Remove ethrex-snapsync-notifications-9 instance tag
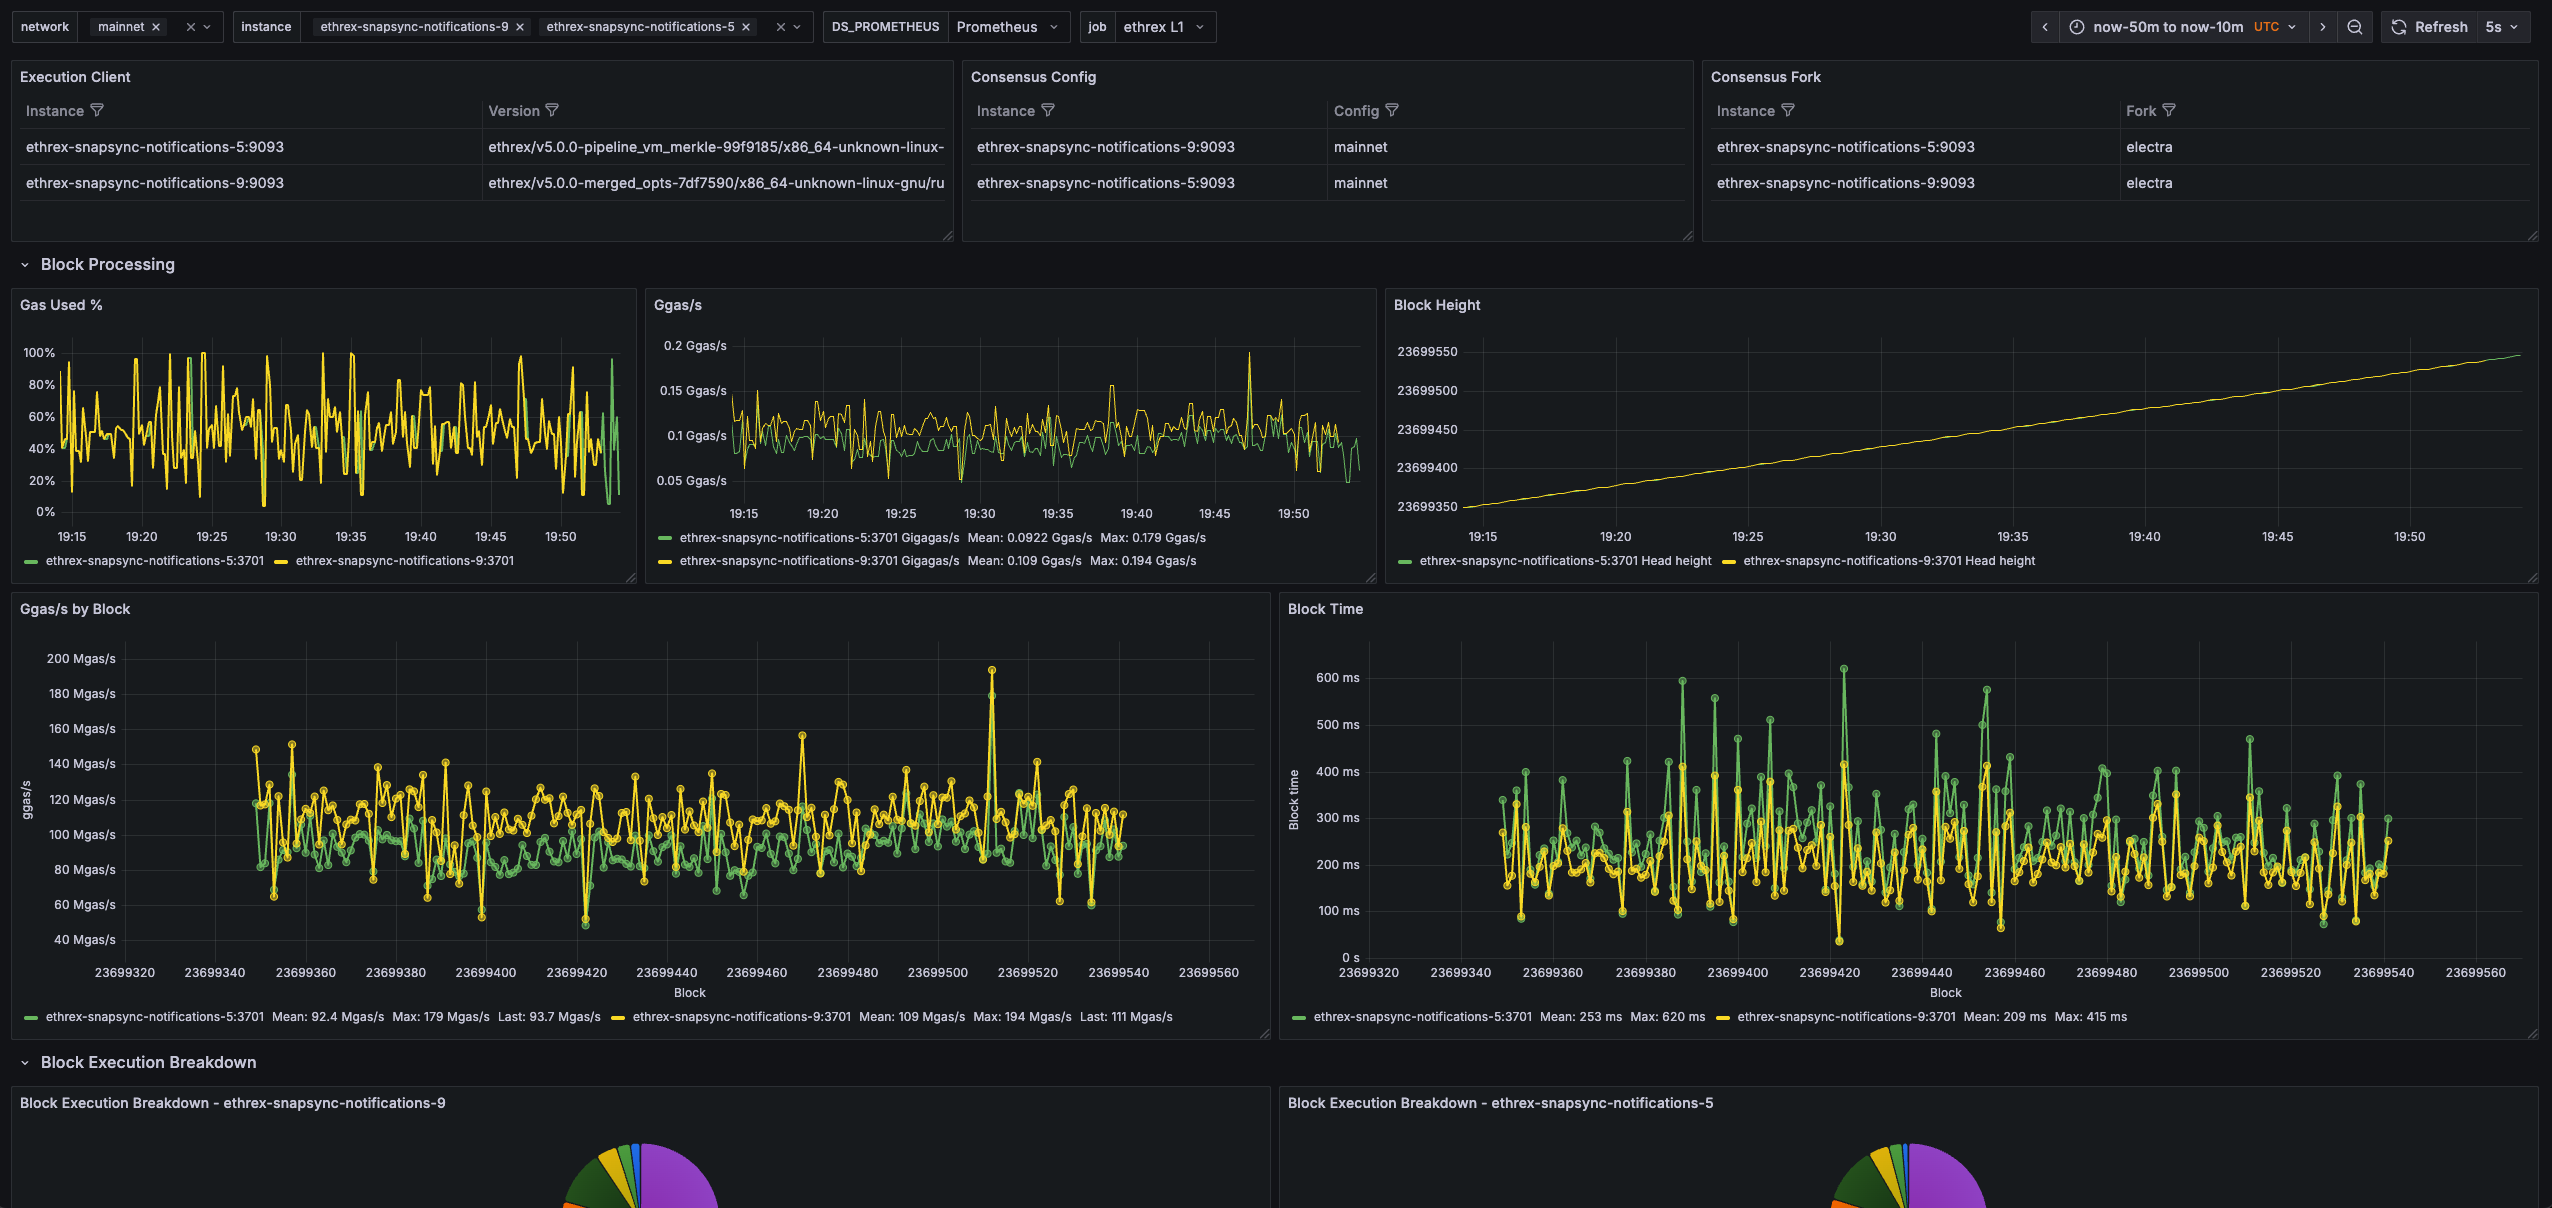The image size is (2552, 1208). click(520, 27)
